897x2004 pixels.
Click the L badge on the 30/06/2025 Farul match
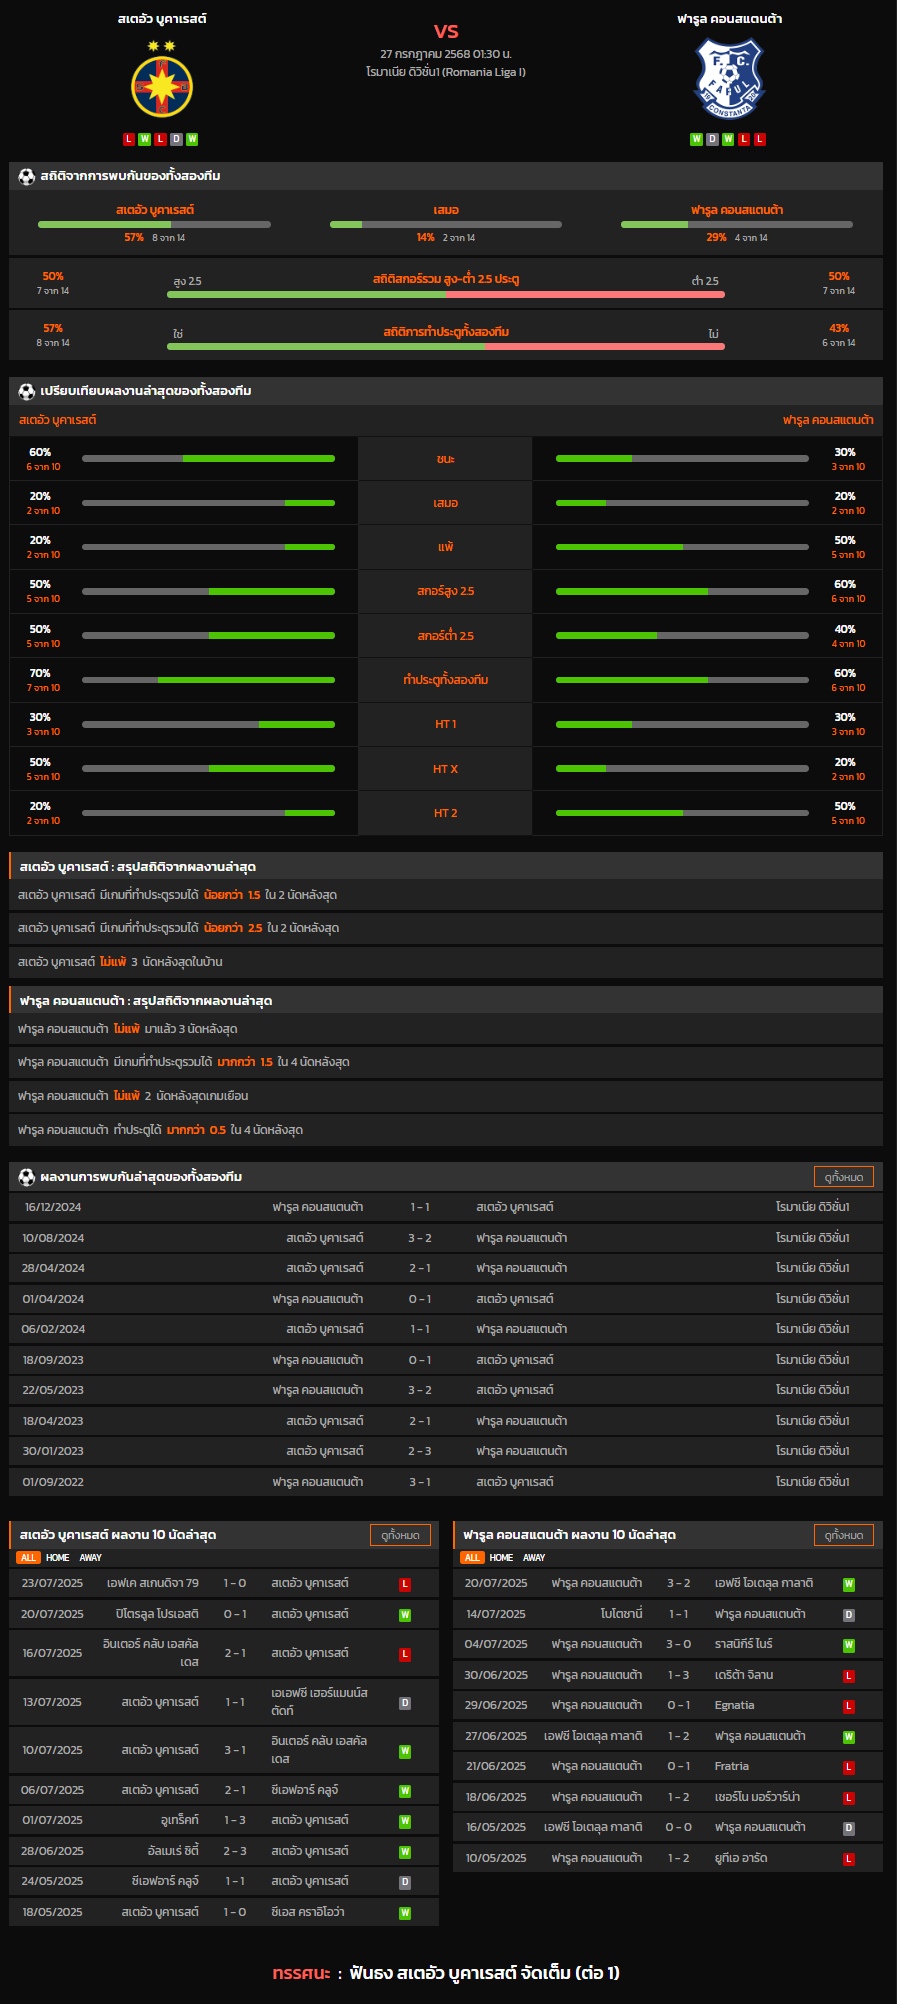[x=849, y=1676]
